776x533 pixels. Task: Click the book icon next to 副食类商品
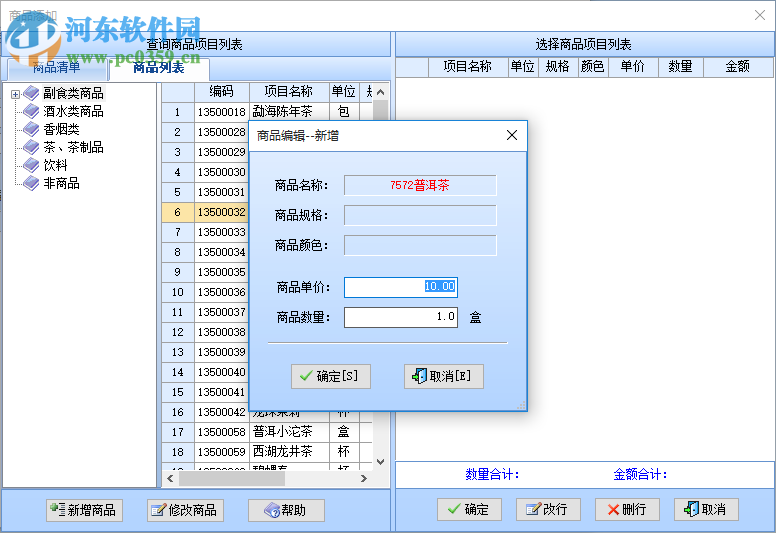tap(31, 93)
